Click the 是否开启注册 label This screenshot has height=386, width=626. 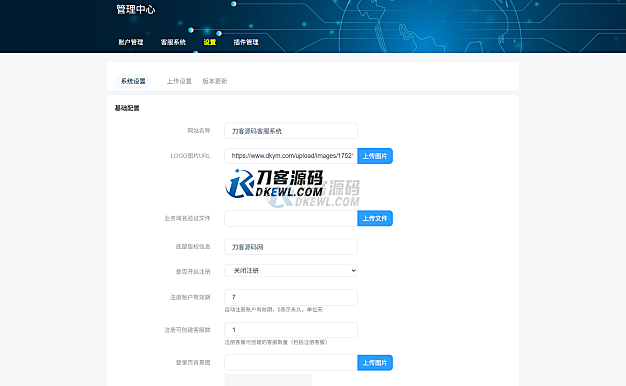click(x=193, y=271)
